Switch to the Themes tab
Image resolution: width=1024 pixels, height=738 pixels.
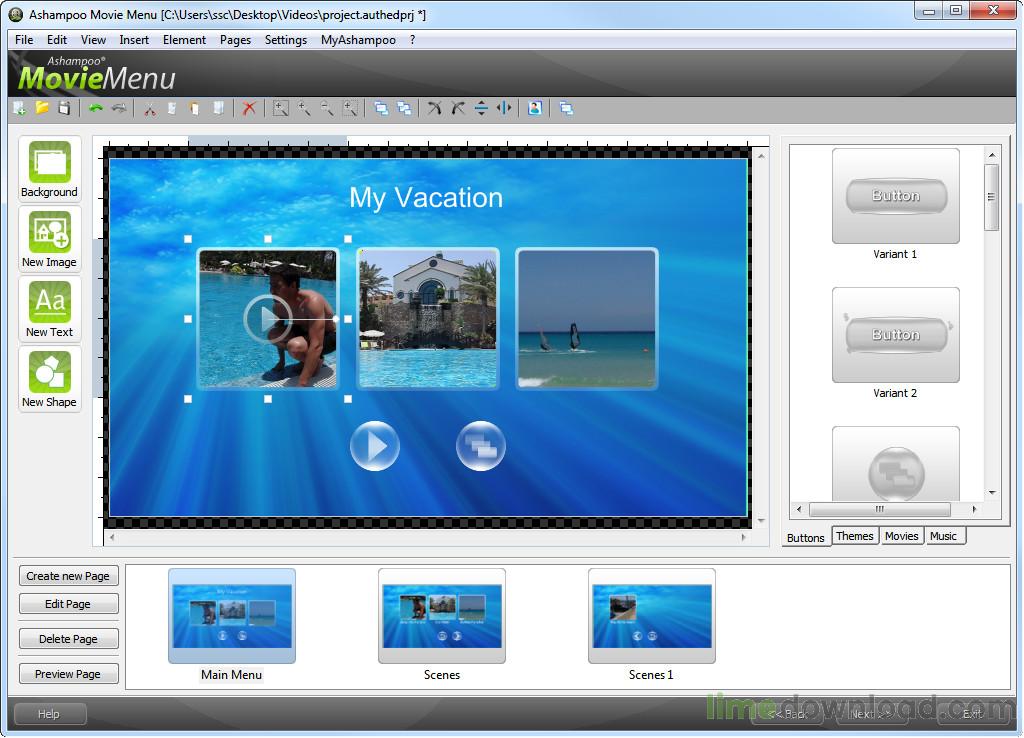(854, 536)
